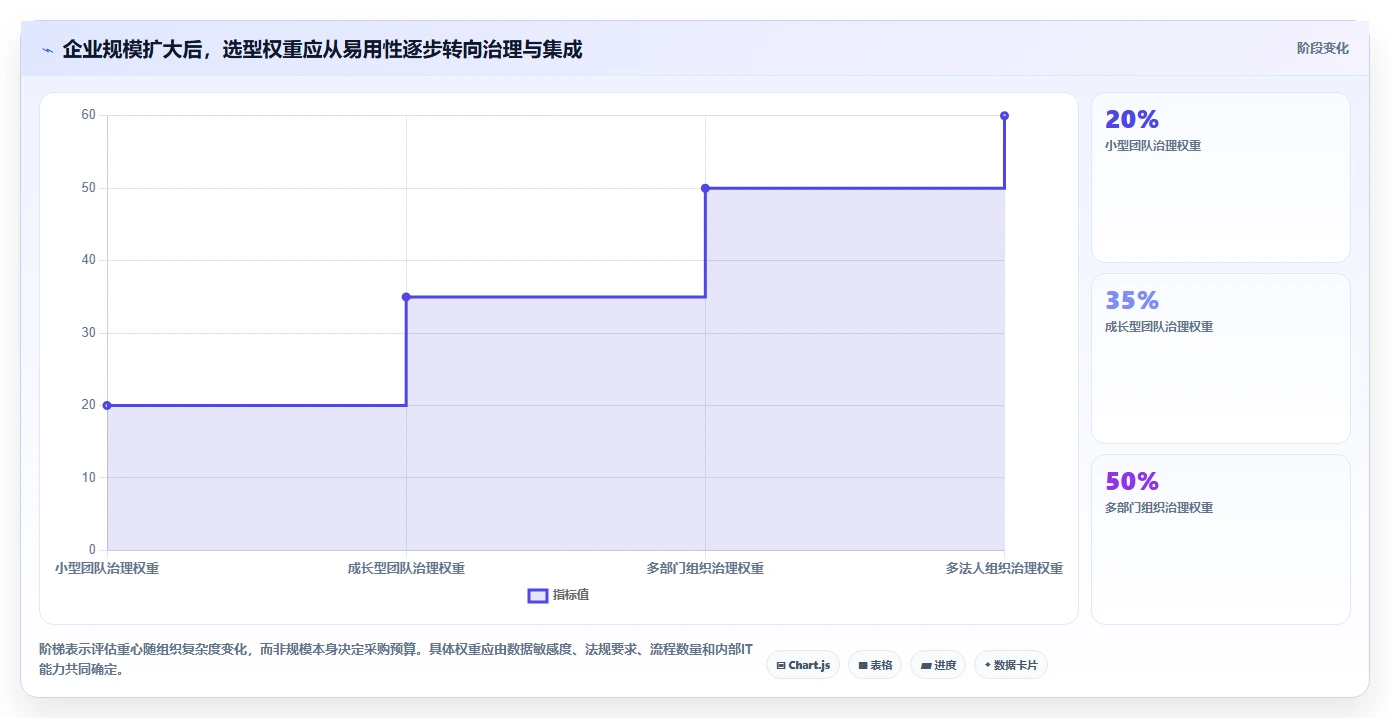
Task: Click the y-axis value 10
Action: tap(89, 477)
